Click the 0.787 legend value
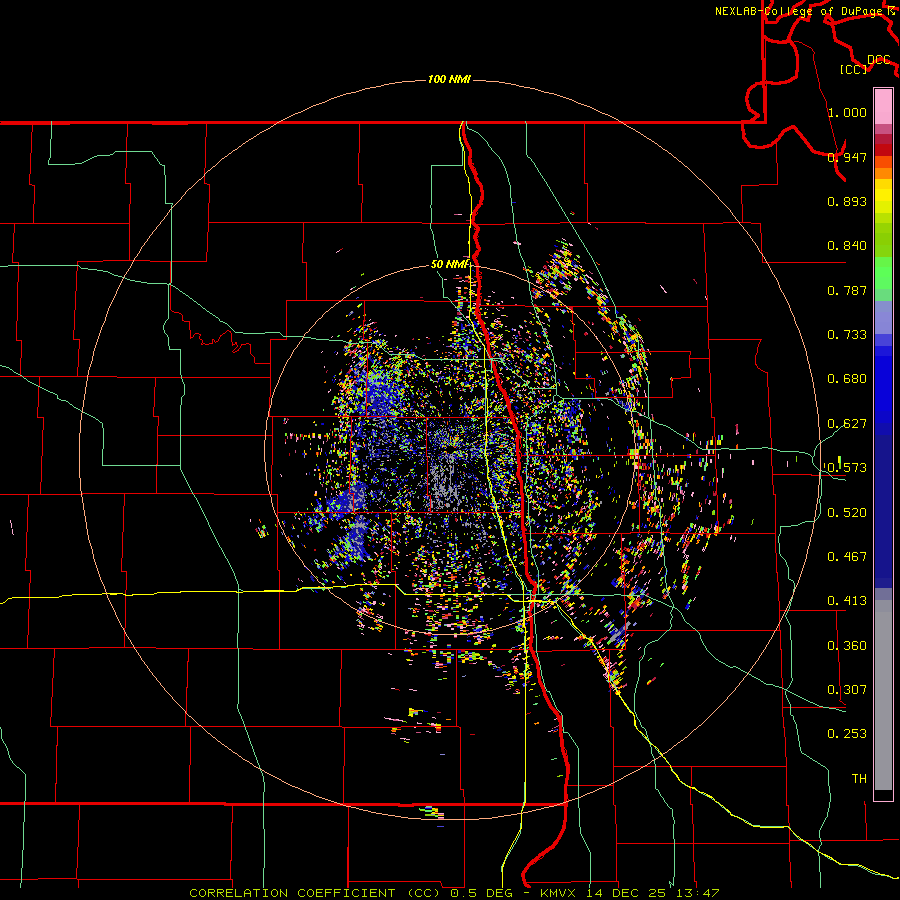900x900 pixels. (x=847, y=290)
